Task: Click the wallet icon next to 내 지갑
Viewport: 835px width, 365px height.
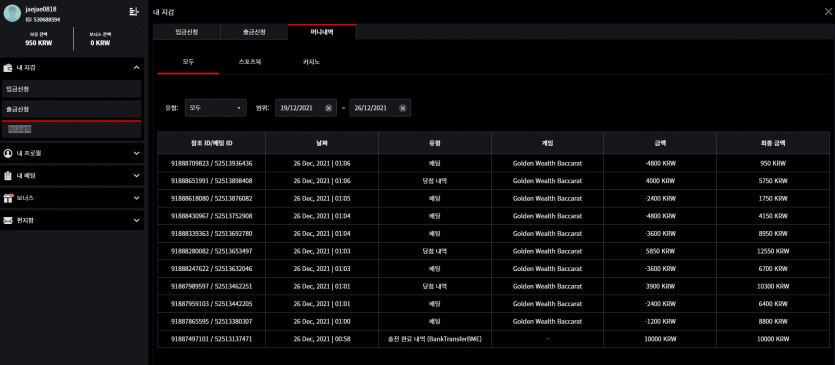Action: (8, 68)
